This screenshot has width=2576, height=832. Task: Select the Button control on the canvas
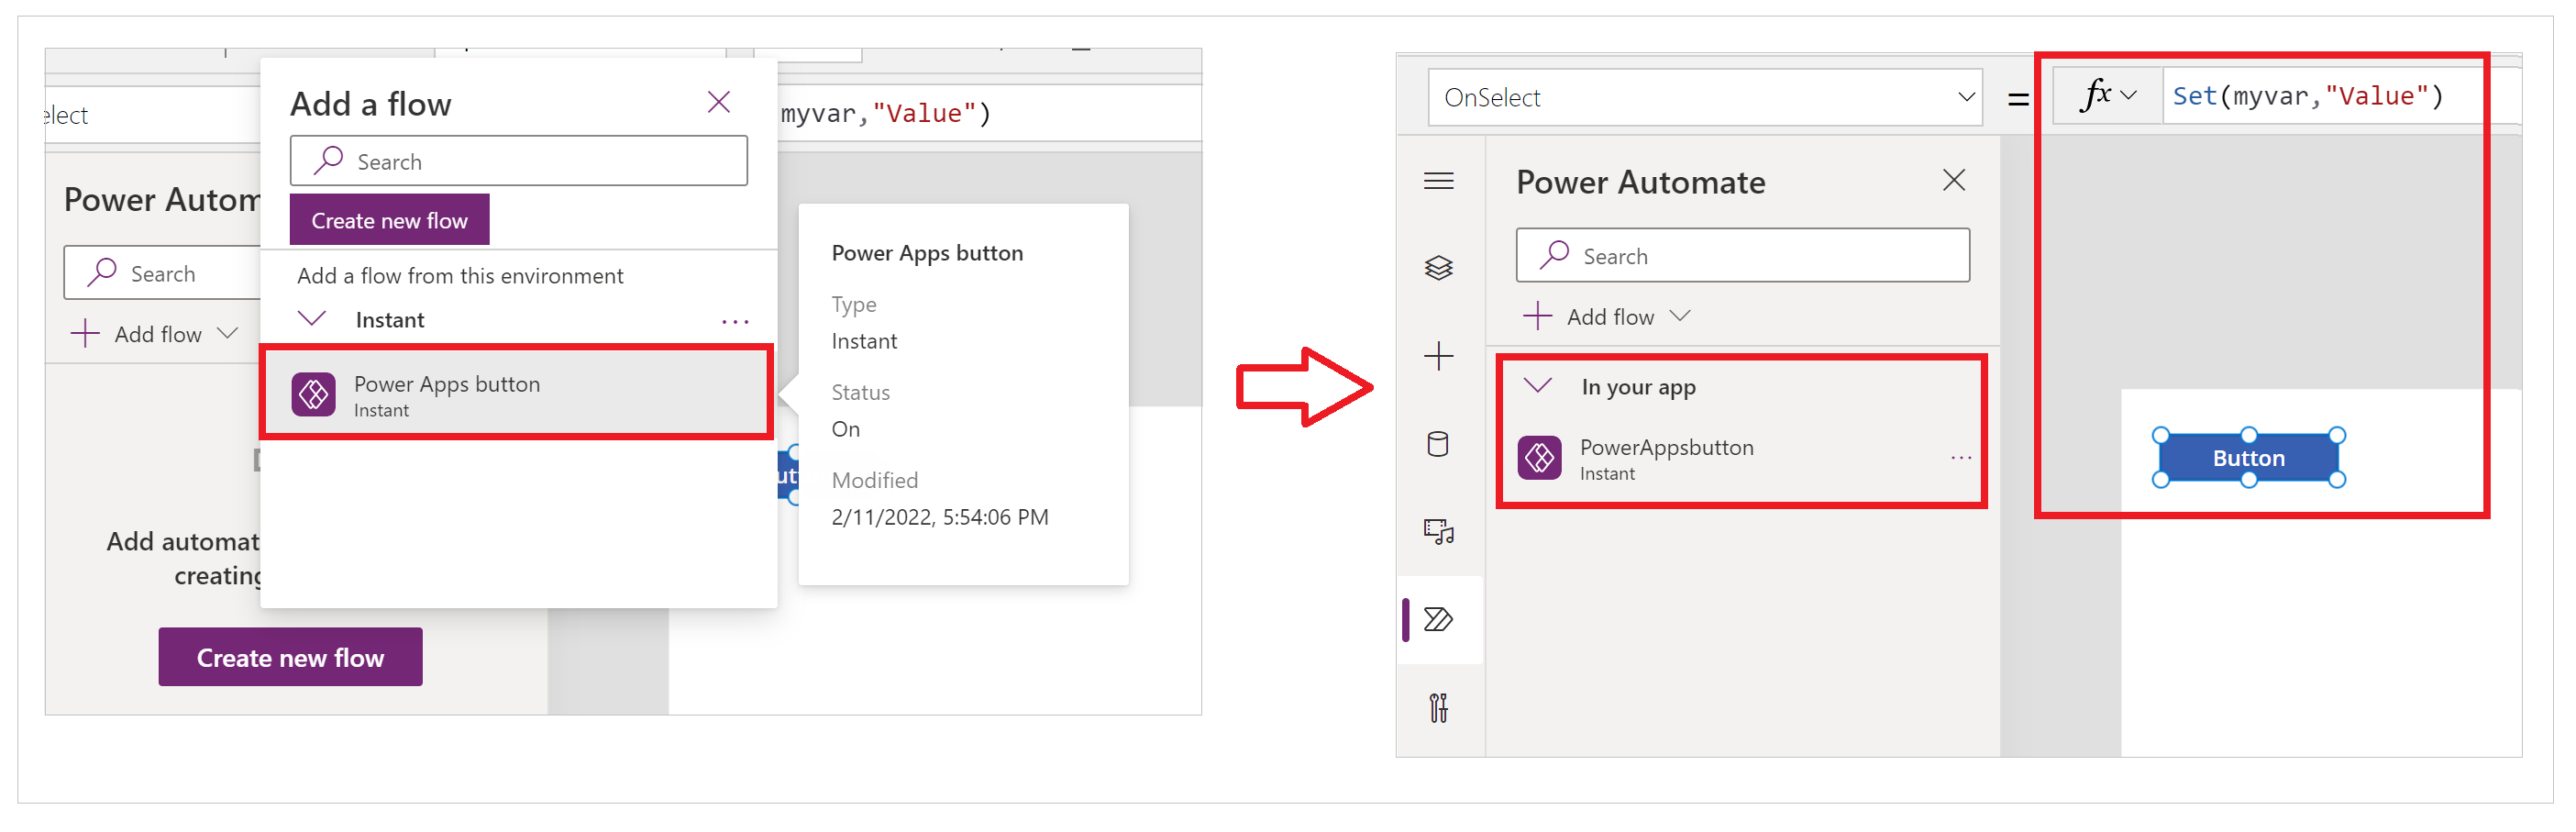pyautogui.click(x=2248, y=458)
